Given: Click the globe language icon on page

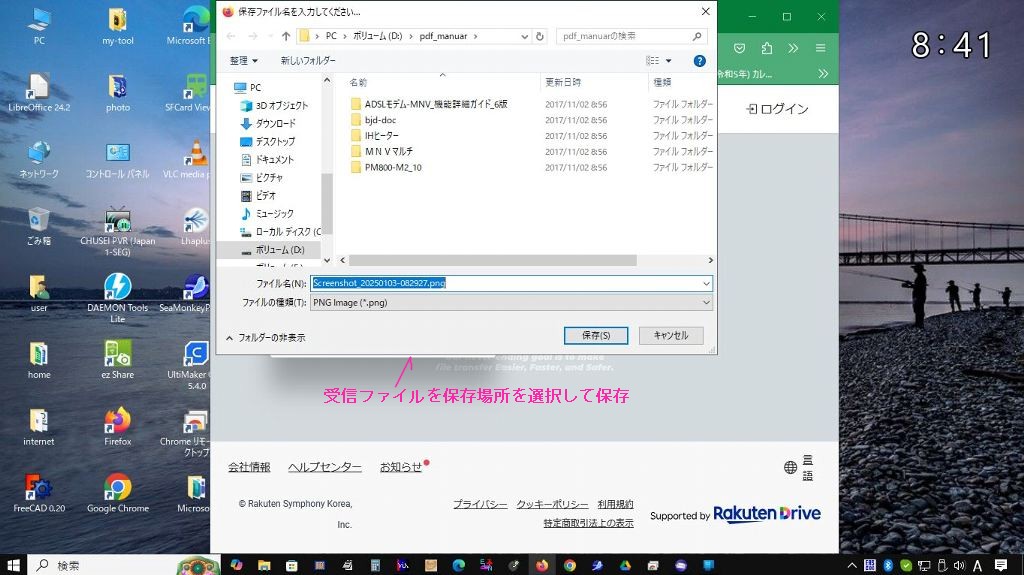Looking at the screenshot, I should [x=790, y=467].
